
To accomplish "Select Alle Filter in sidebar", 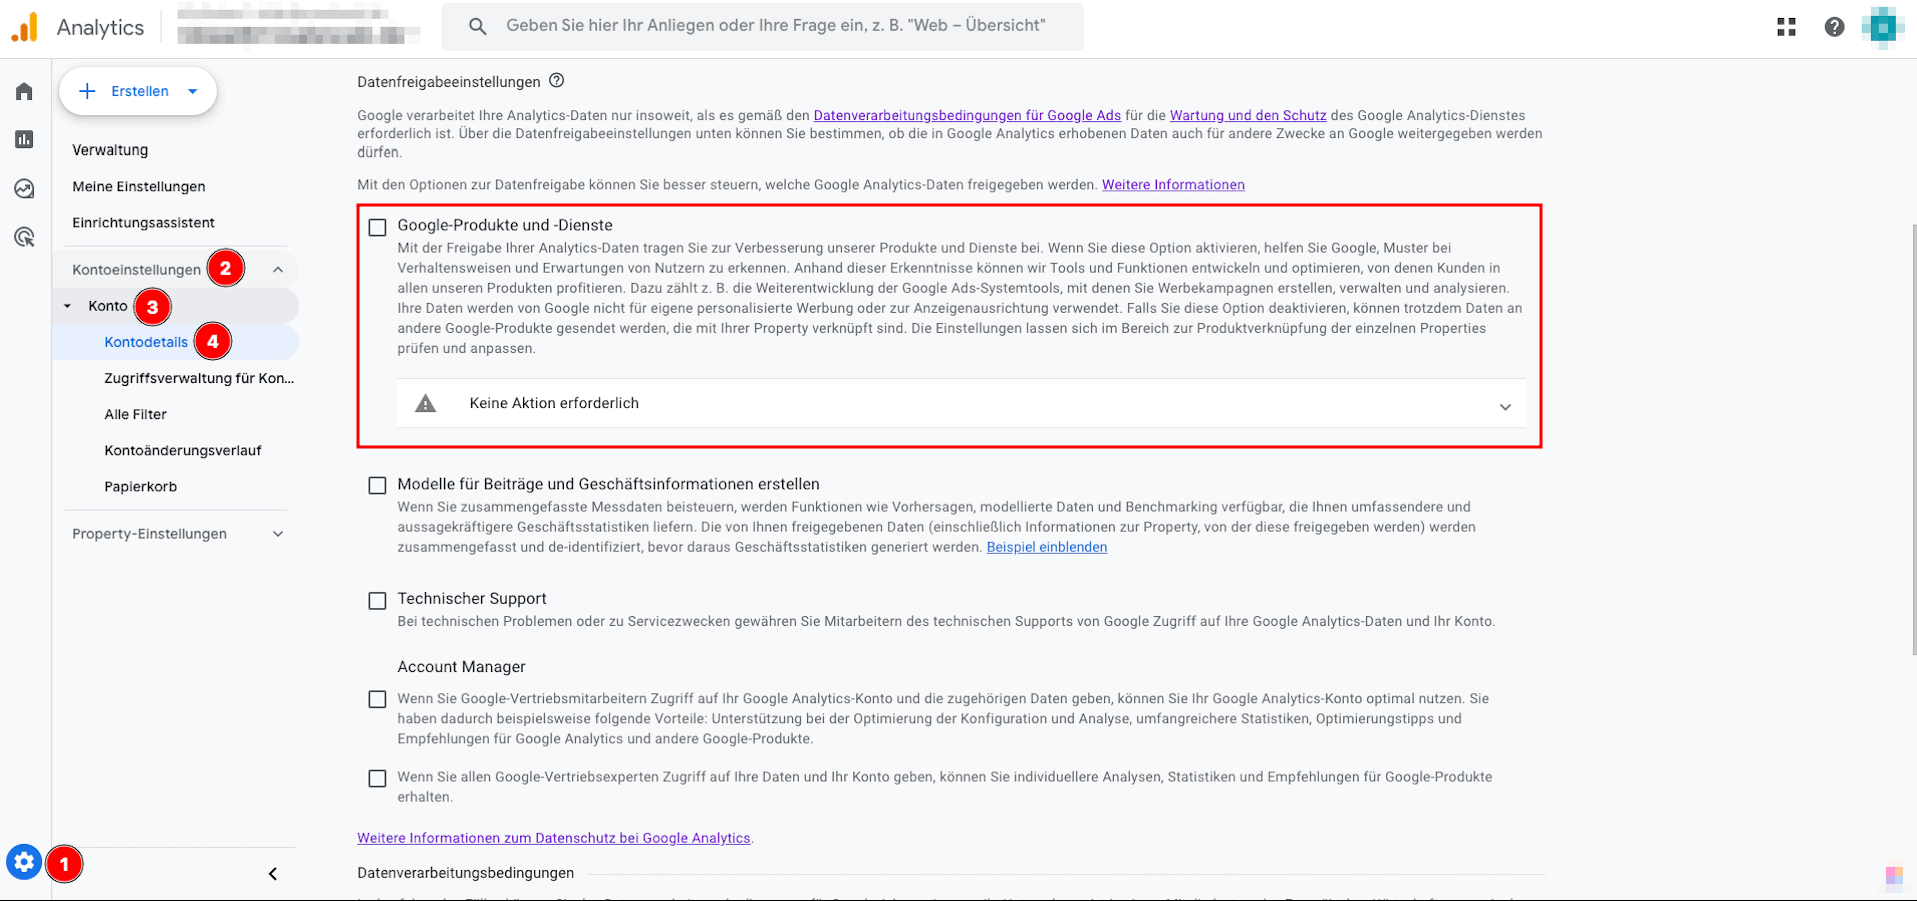I will point(135,414).
